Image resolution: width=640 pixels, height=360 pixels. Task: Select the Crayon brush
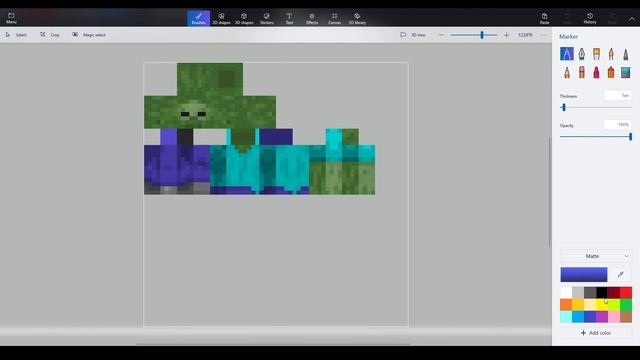596,73
